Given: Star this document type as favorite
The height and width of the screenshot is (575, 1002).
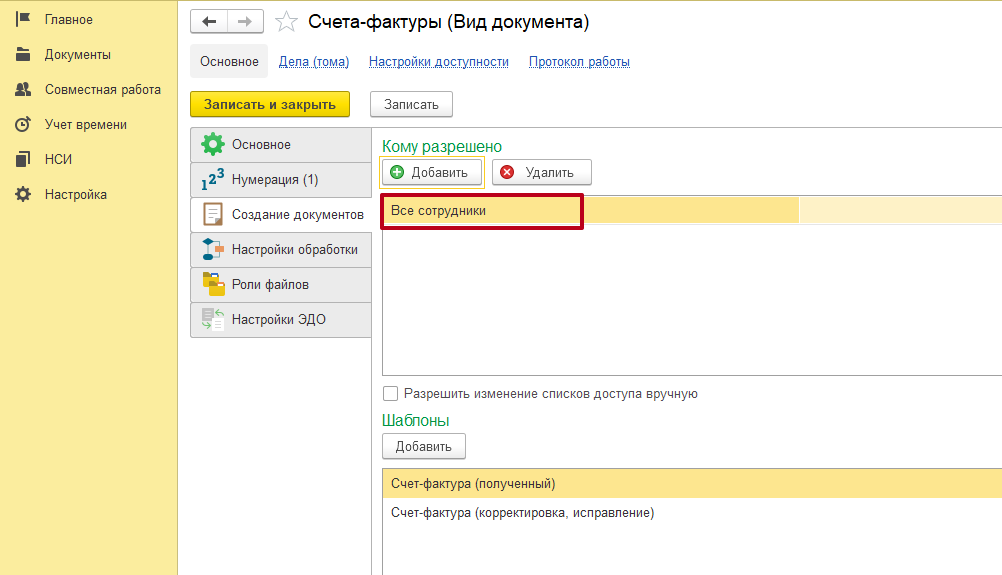Looking at the screenshot, I should pos(286,22).
